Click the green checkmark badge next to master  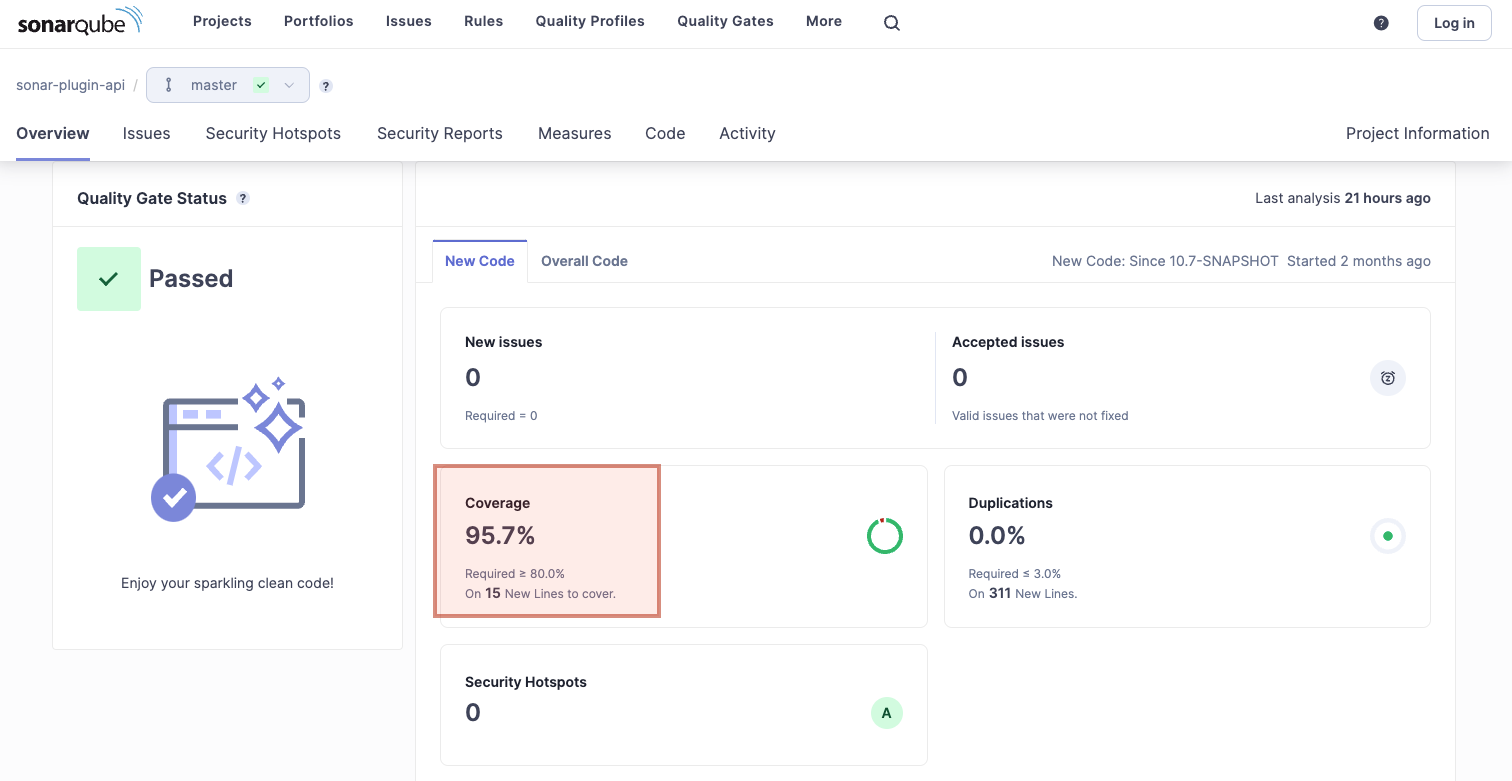point(260,85)
